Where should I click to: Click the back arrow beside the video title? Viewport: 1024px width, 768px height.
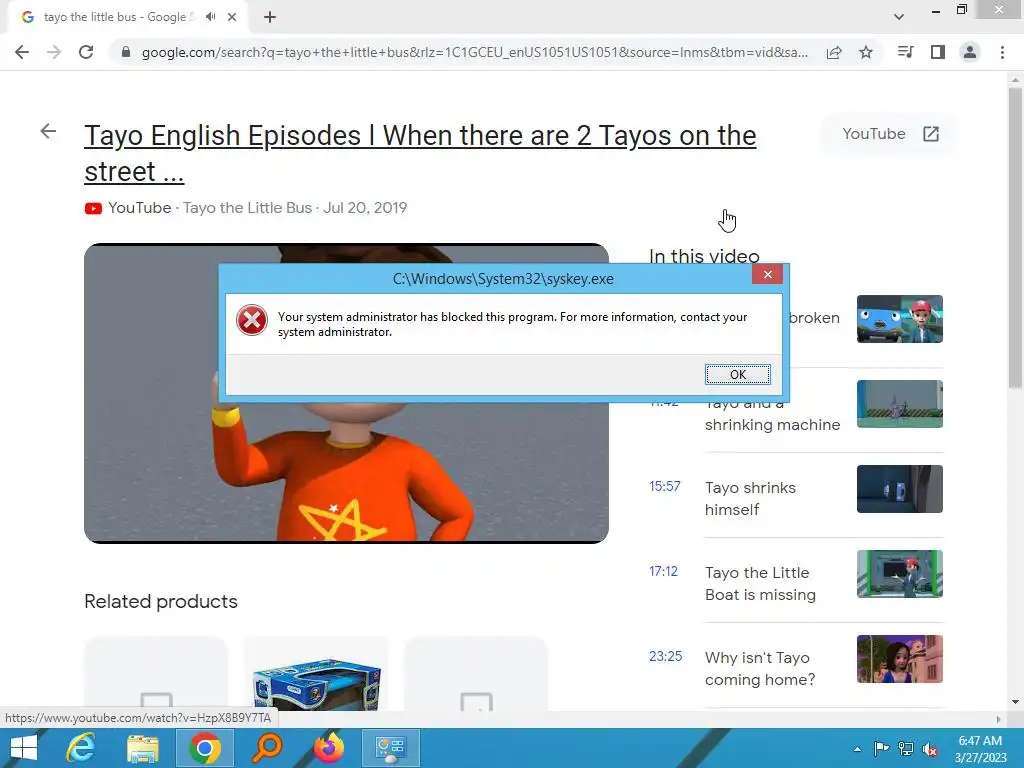(48, 131)
